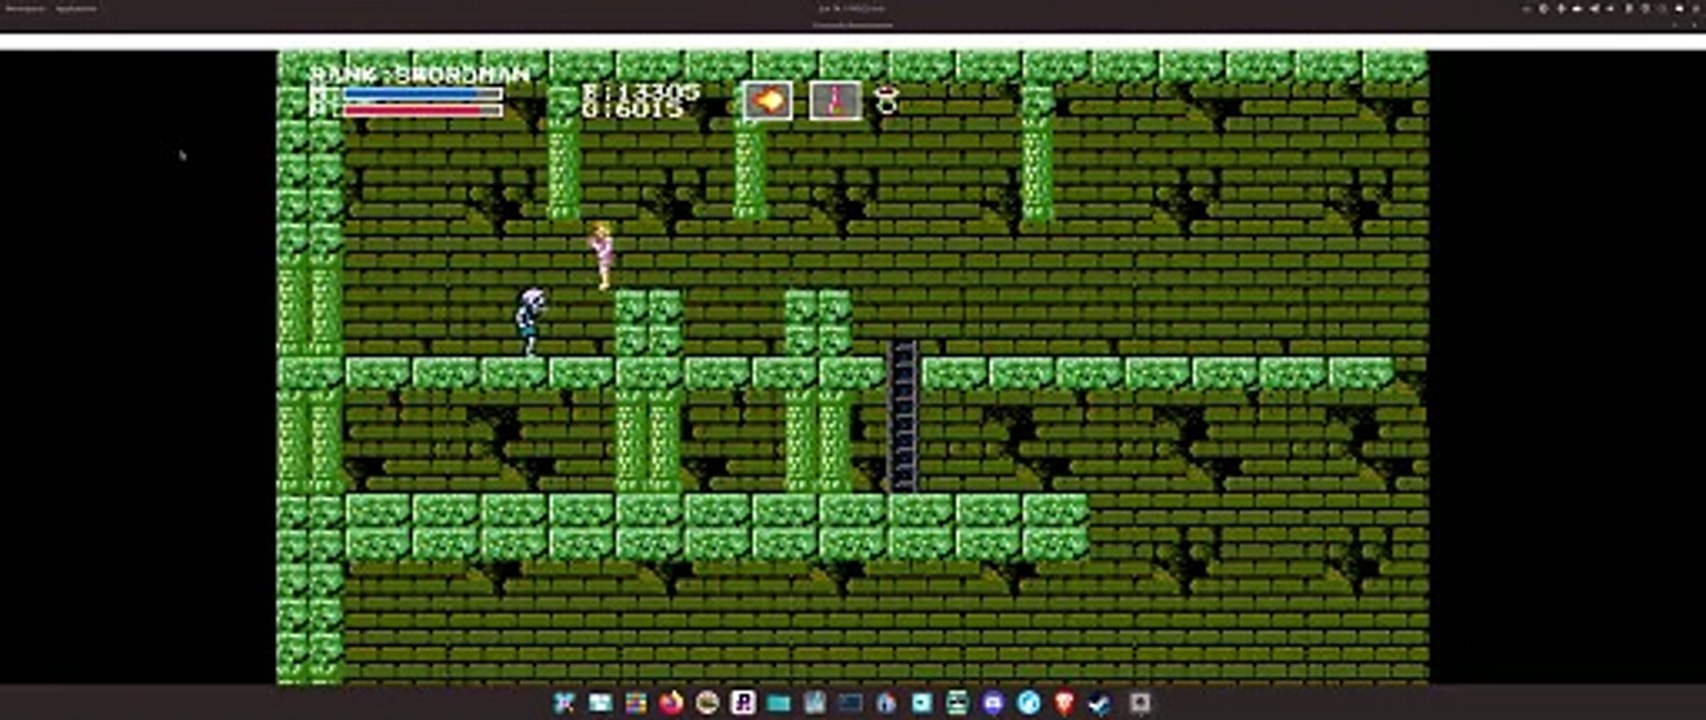Click the armored hero character
The image size is (1706, 720).
pos(530,322)
